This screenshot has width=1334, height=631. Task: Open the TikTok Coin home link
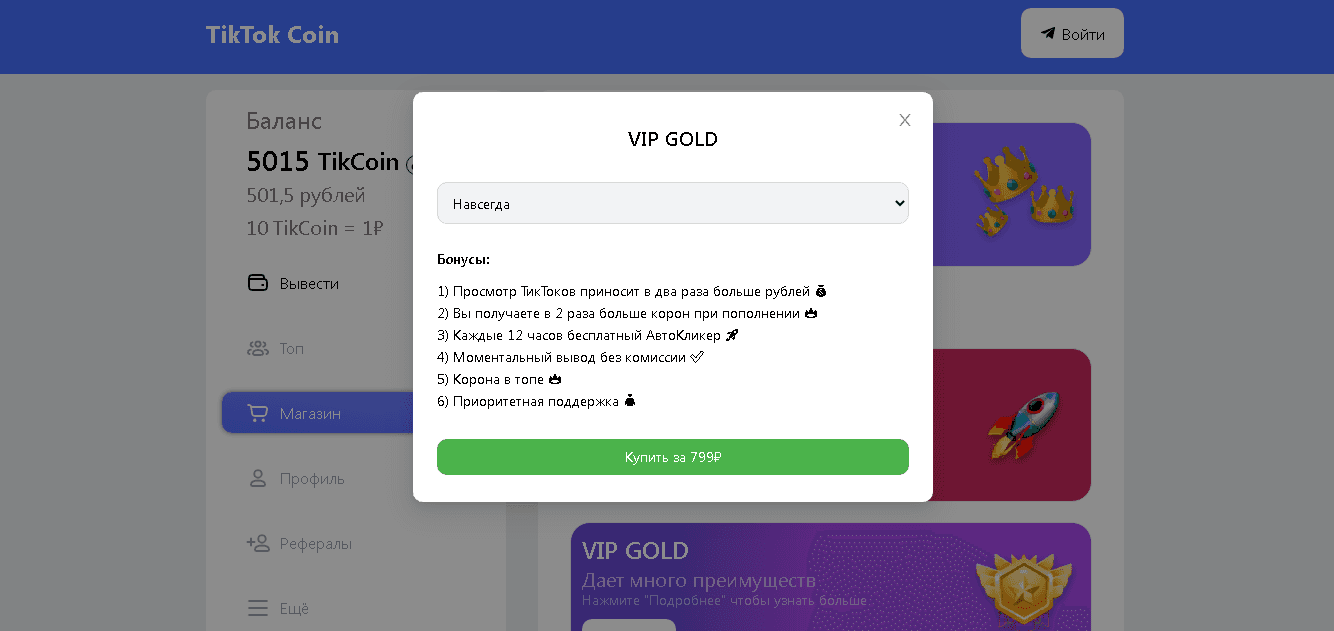click(272, 35)
